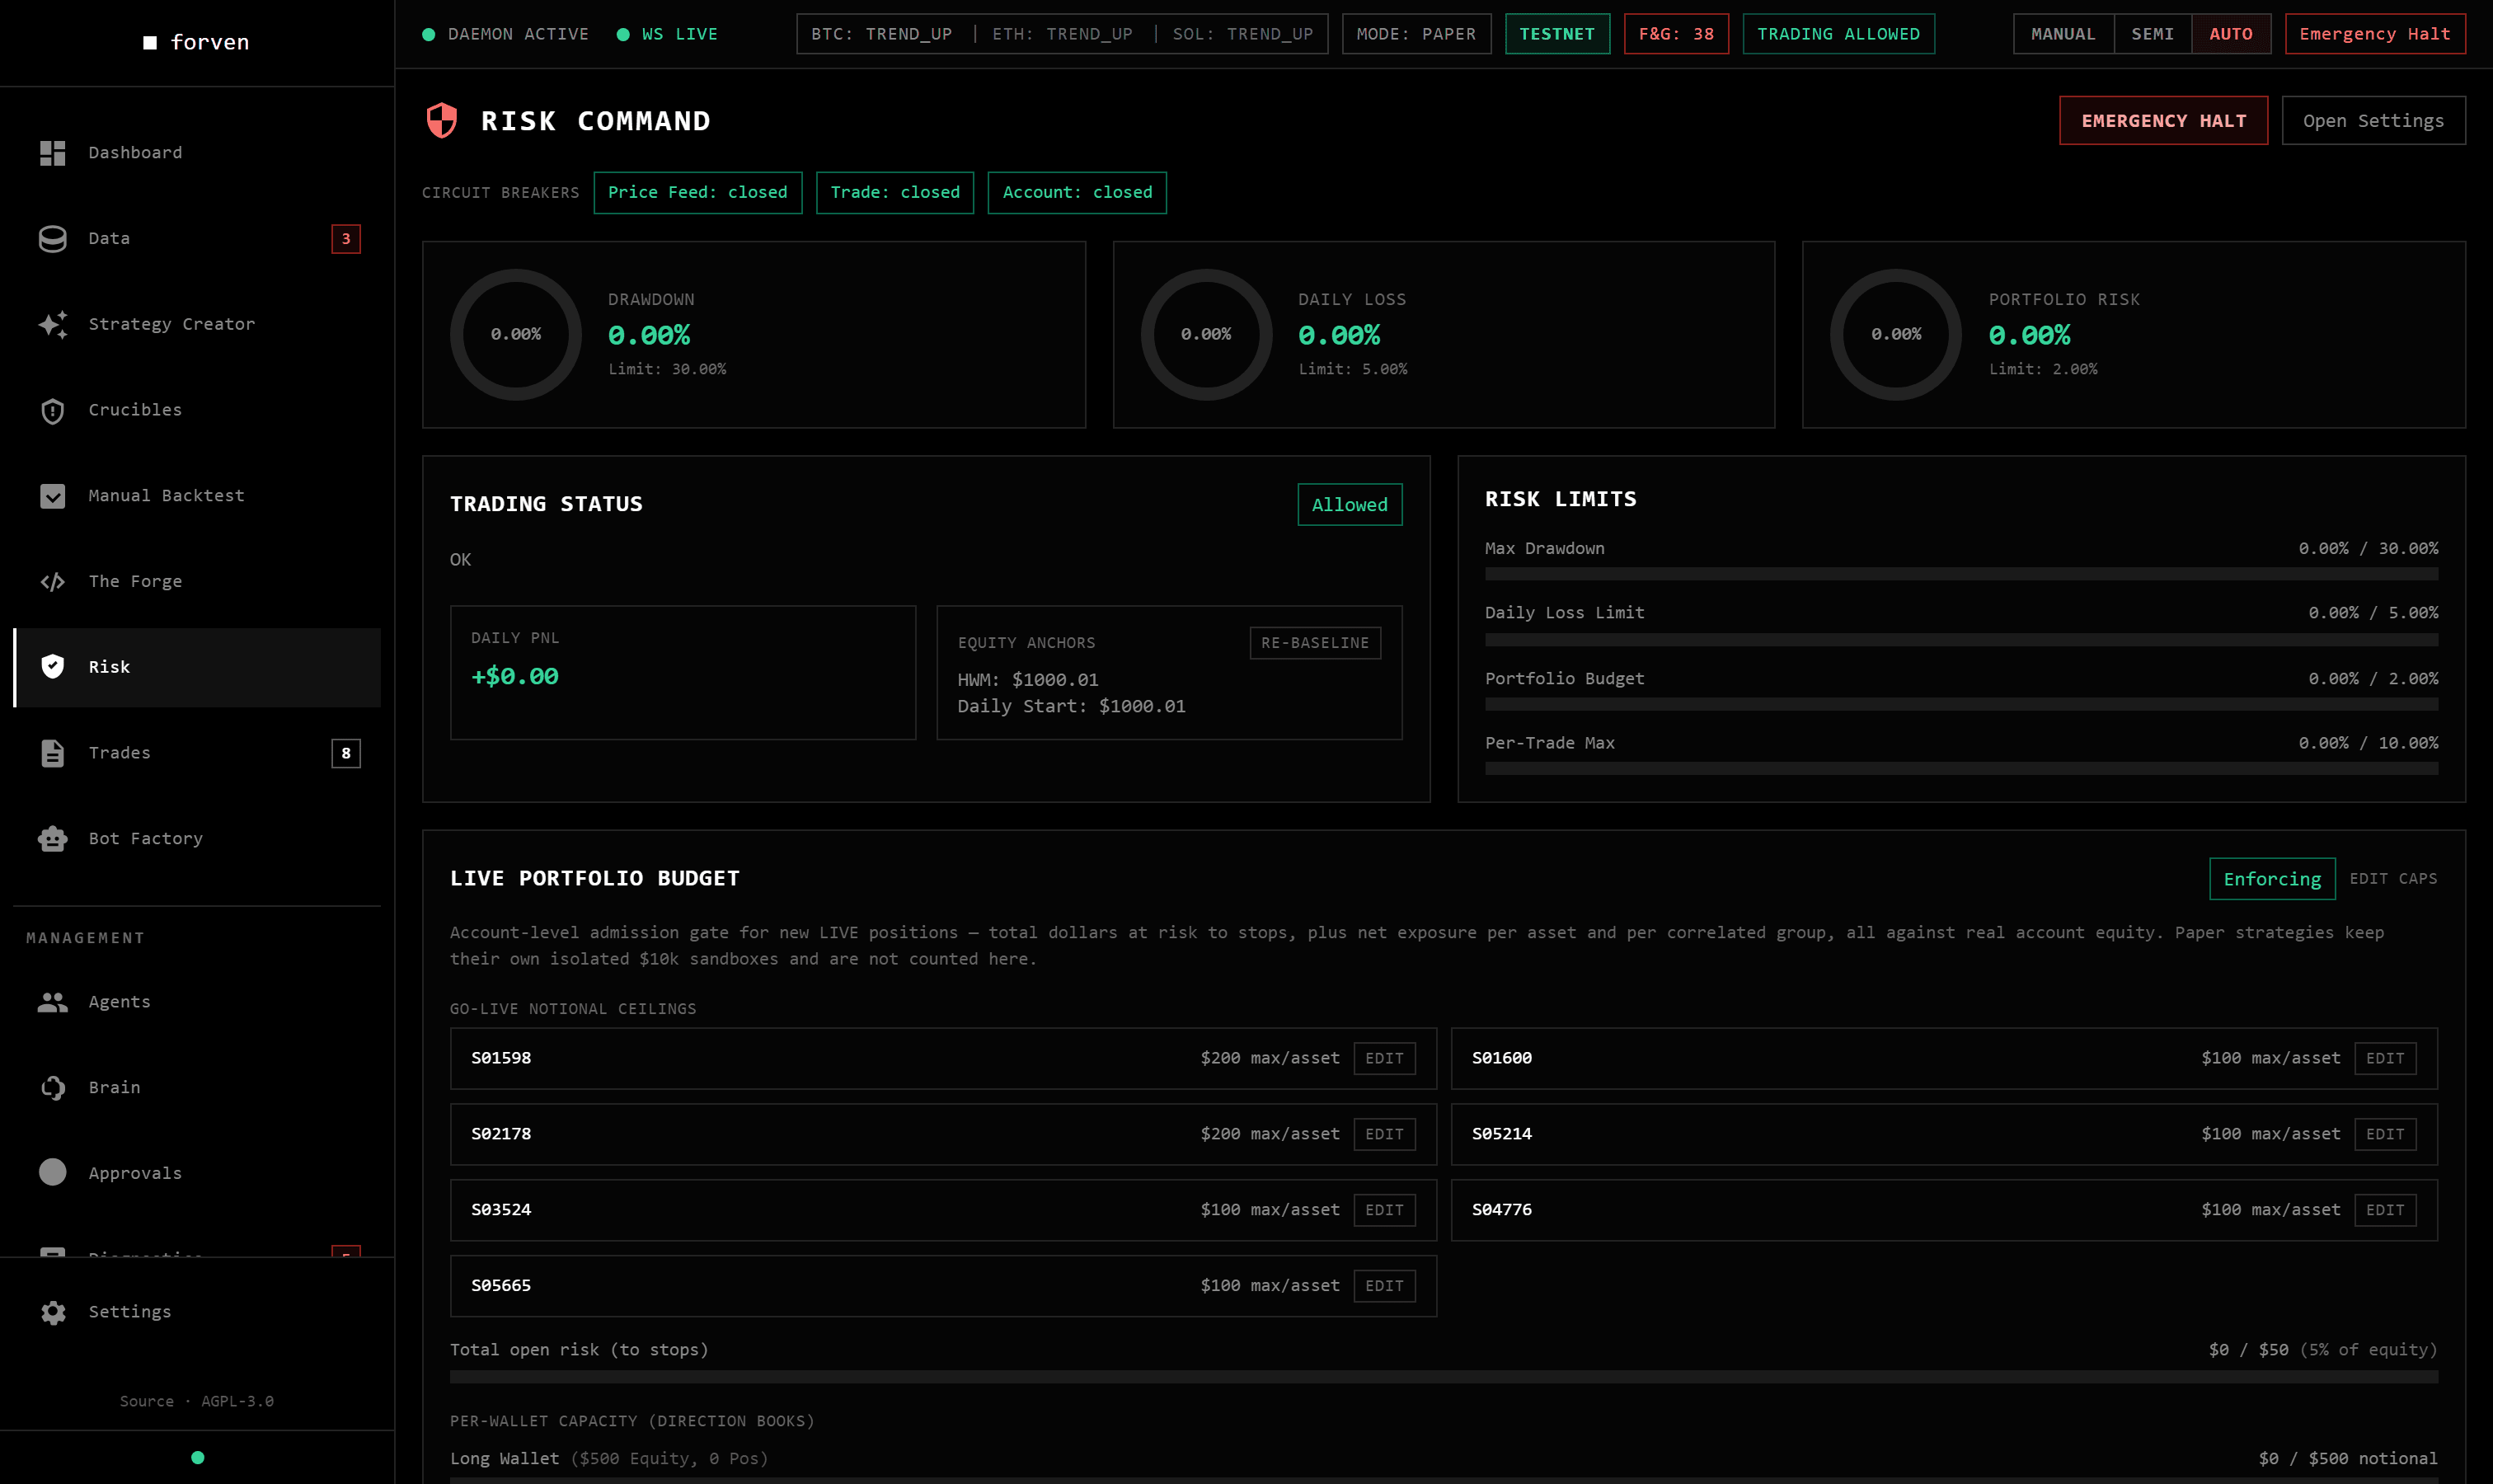
Task: Click the Portfolio Risk circular gauge
Action: [1896, 335]
